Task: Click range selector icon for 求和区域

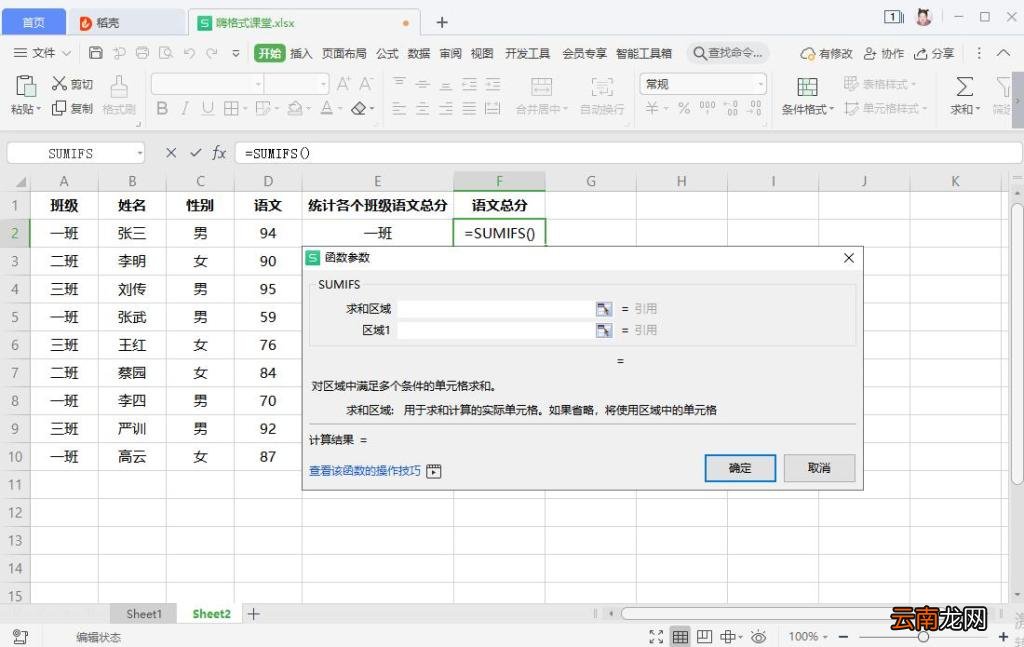Action: pyautogui.click(x=604, y=309)
